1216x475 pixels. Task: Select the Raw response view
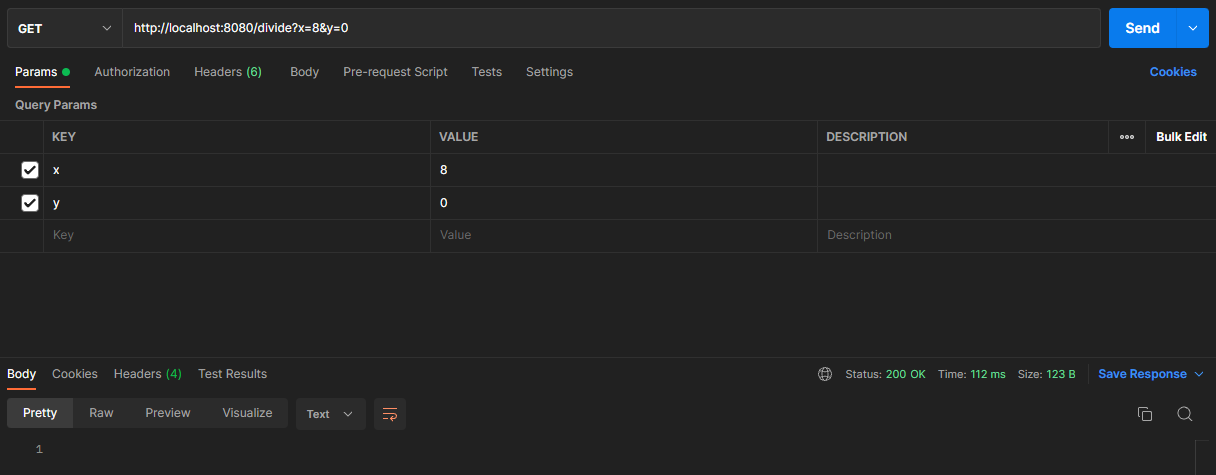pos(101,413)
